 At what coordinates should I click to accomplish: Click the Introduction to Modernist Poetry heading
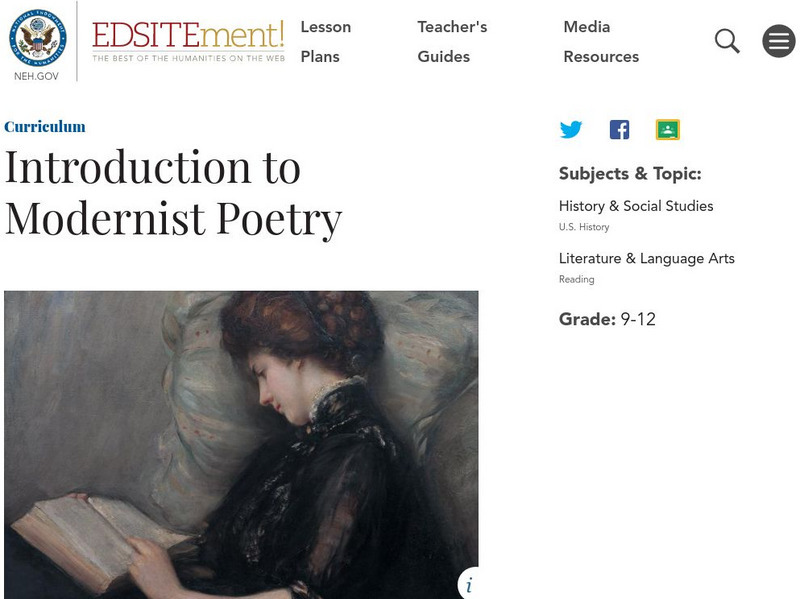[x=173, y=193]
